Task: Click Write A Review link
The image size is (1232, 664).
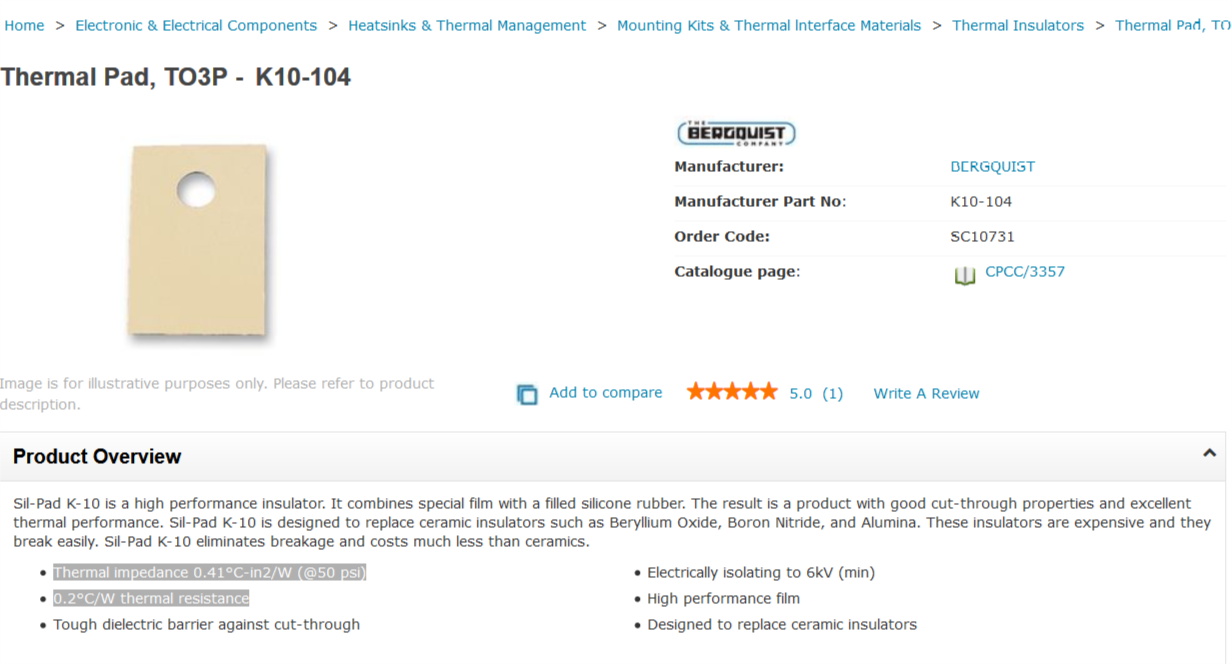Action: [926, 393]
